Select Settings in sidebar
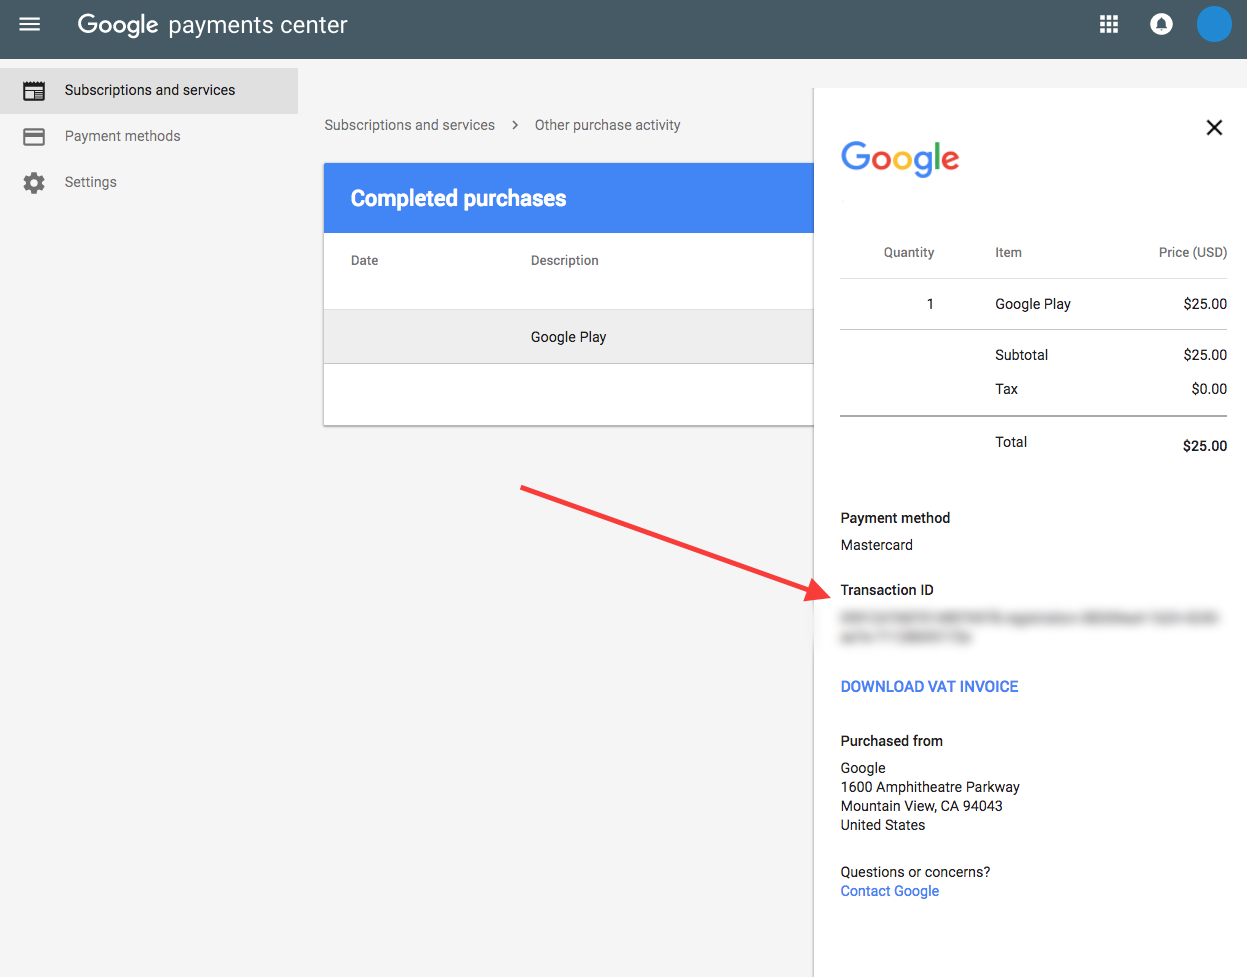Screen dimensions: 1247x977 coord(149,183)
